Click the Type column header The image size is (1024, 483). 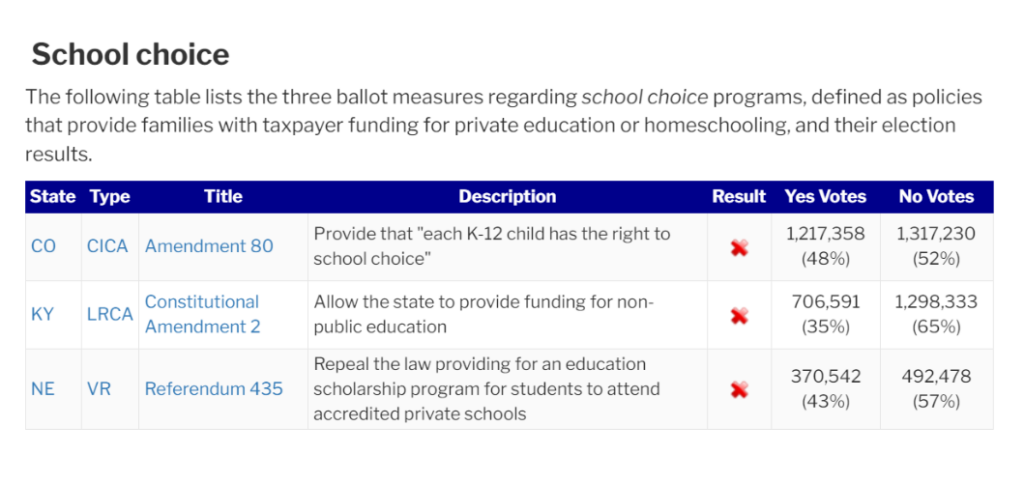110,197
